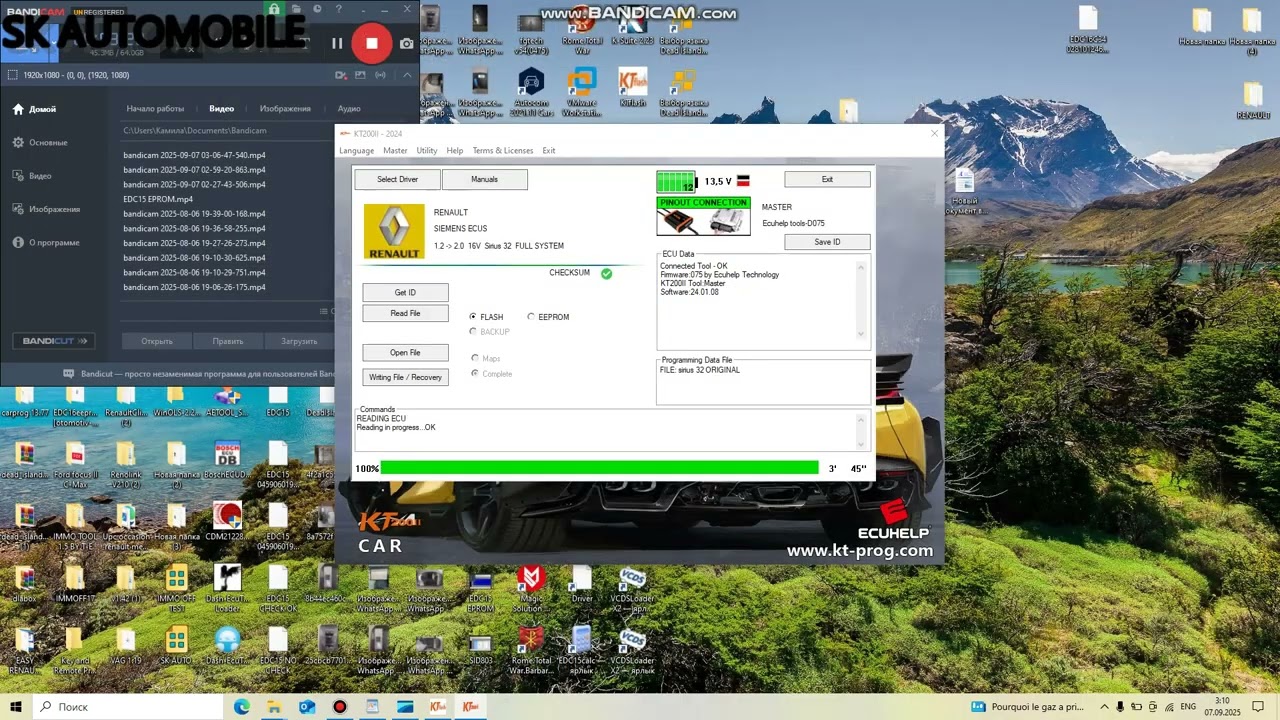Switch to Аудио tab in Bandicam

click(349, 109)
